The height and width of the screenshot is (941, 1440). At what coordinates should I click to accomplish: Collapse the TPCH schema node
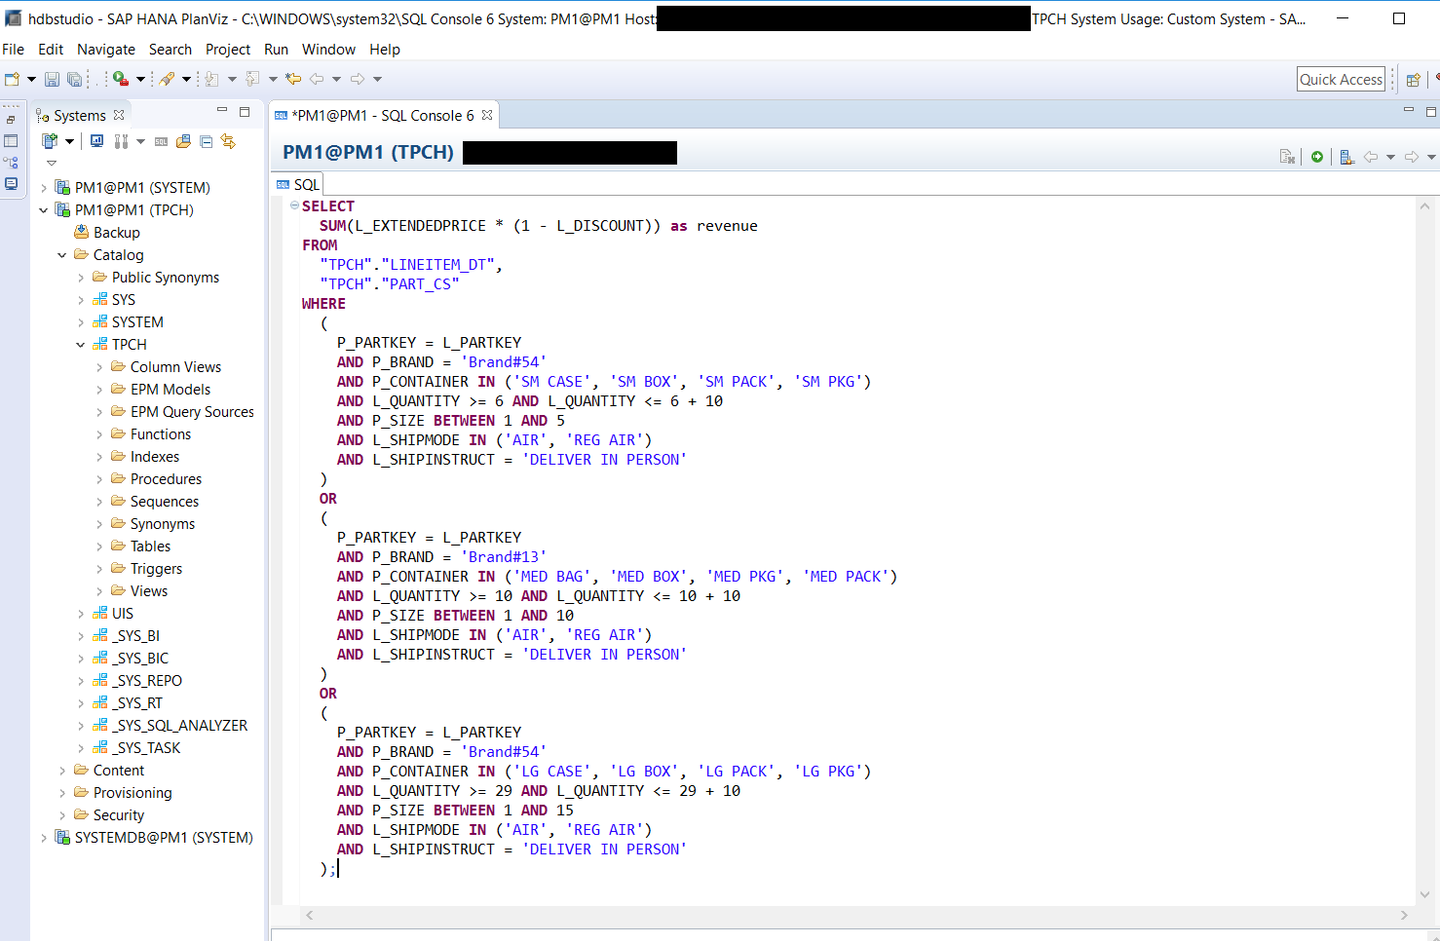coord(81,345)
